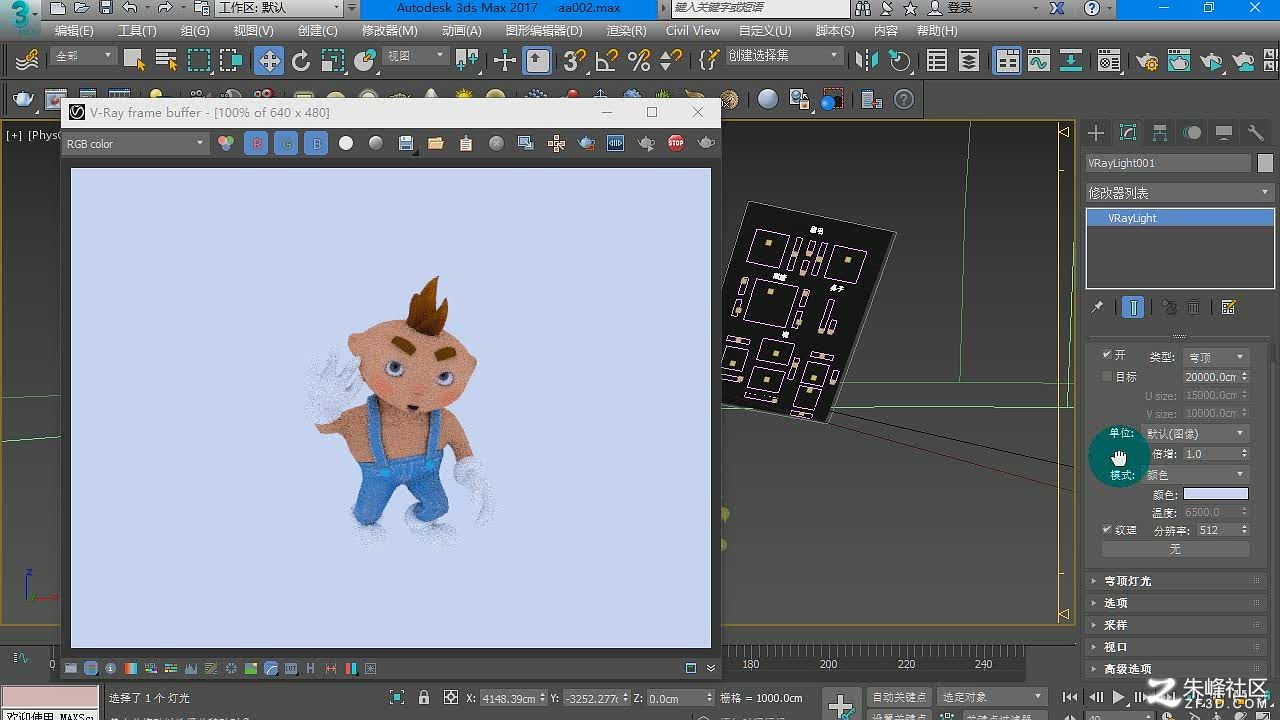Click the Stop rendering icon
The image size is (1280, 720).
pos(676,144)
